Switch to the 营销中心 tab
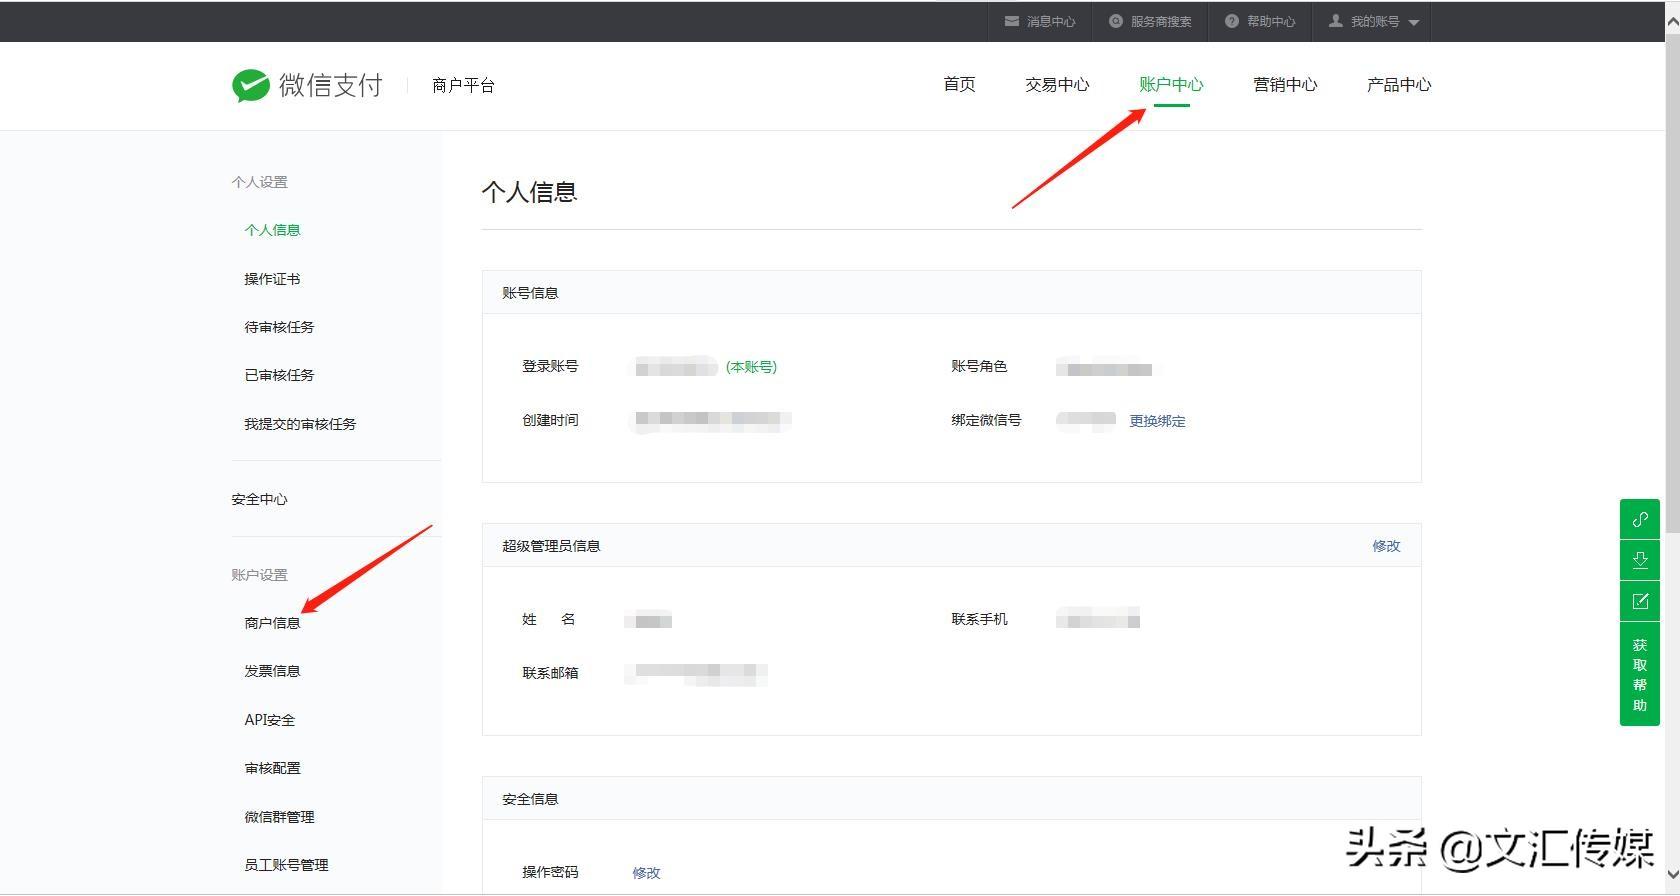The image size is (1680, 896). tap(1285, 85)
